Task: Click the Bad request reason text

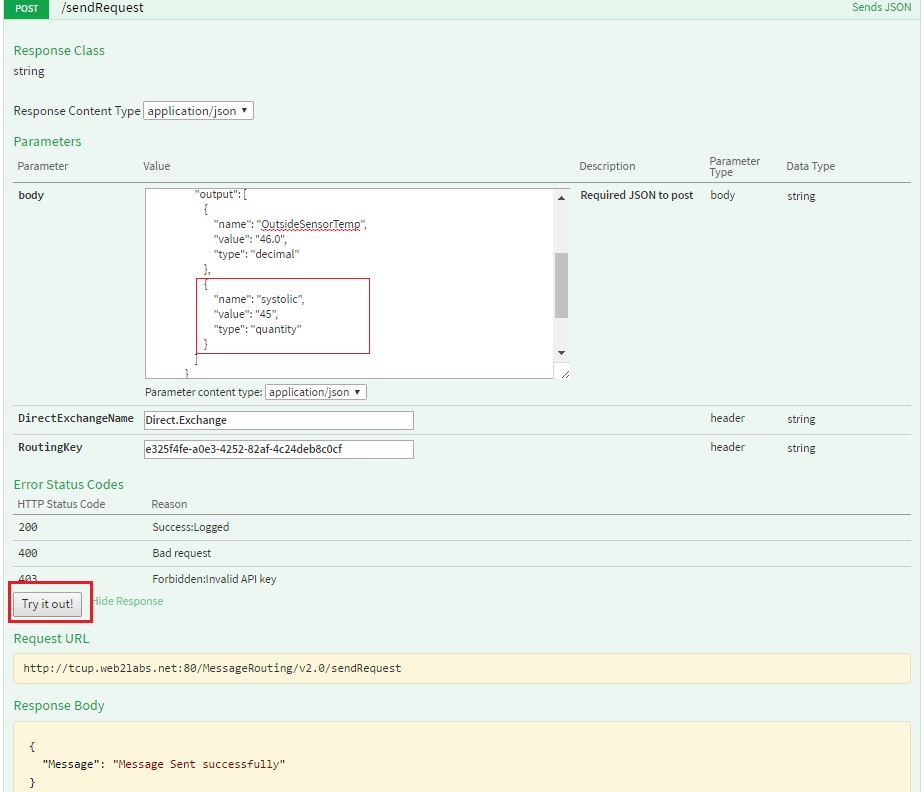Action: (x=181, y=553)
